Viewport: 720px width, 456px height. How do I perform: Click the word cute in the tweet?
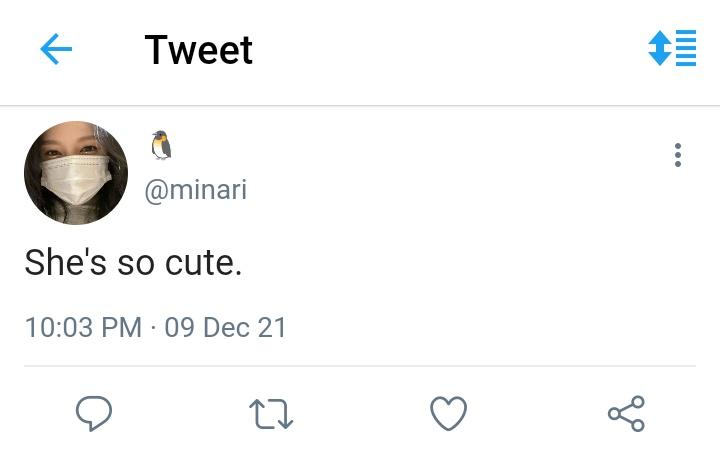tap(201, 263)
